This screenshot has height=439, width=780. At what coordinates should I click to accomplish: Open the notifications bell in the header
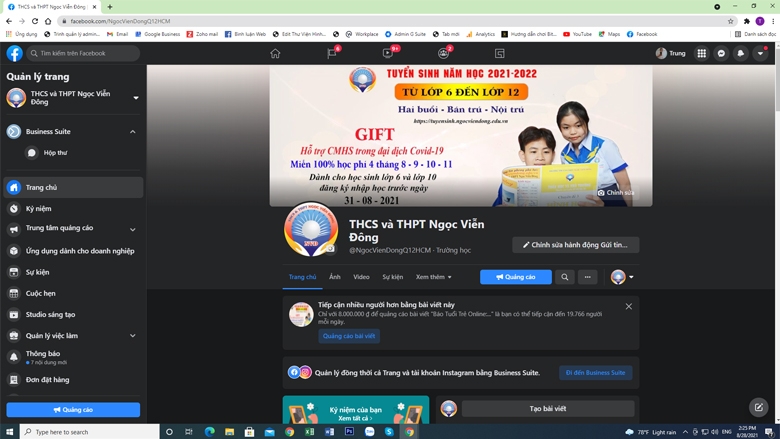click(x=741, y=53)
